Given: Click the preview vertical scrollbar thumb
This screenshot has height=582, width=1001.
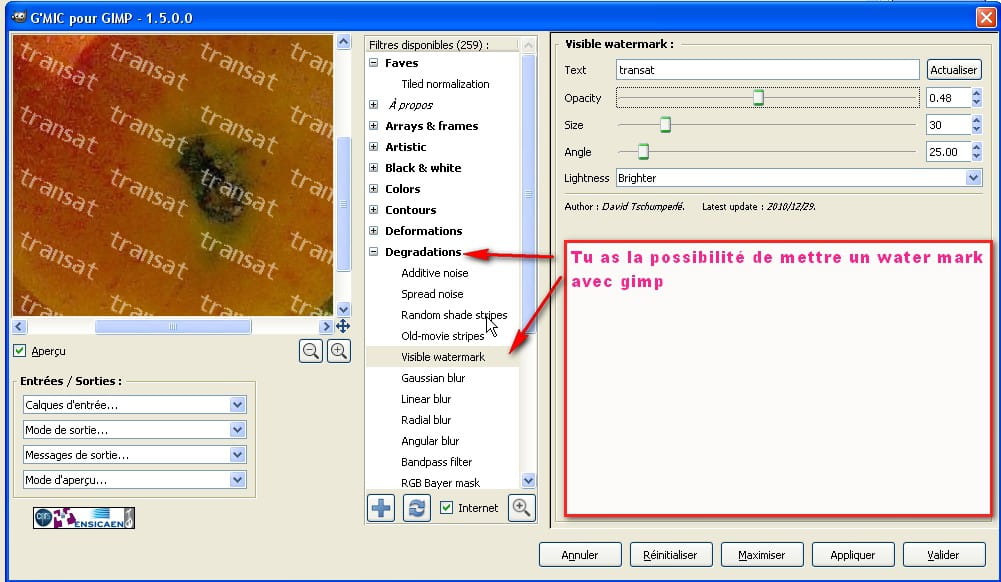Looking at the screenshot, I should (x=343, y=204).
